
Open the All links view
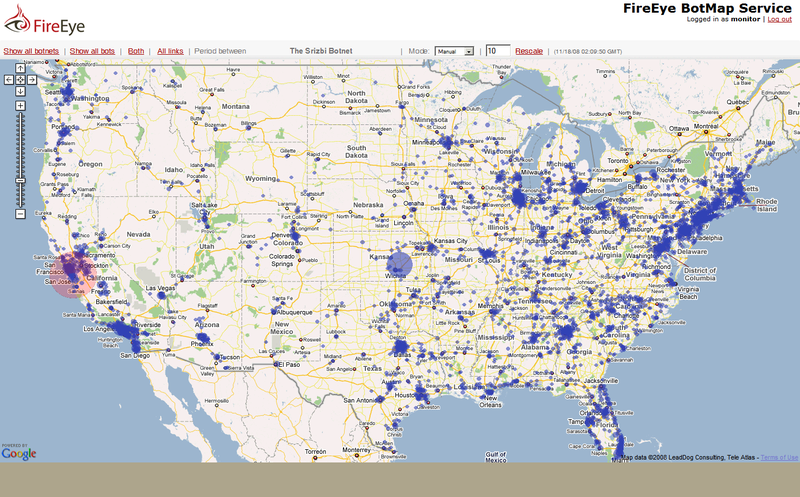pyautogui.click(x=170, y=51)
